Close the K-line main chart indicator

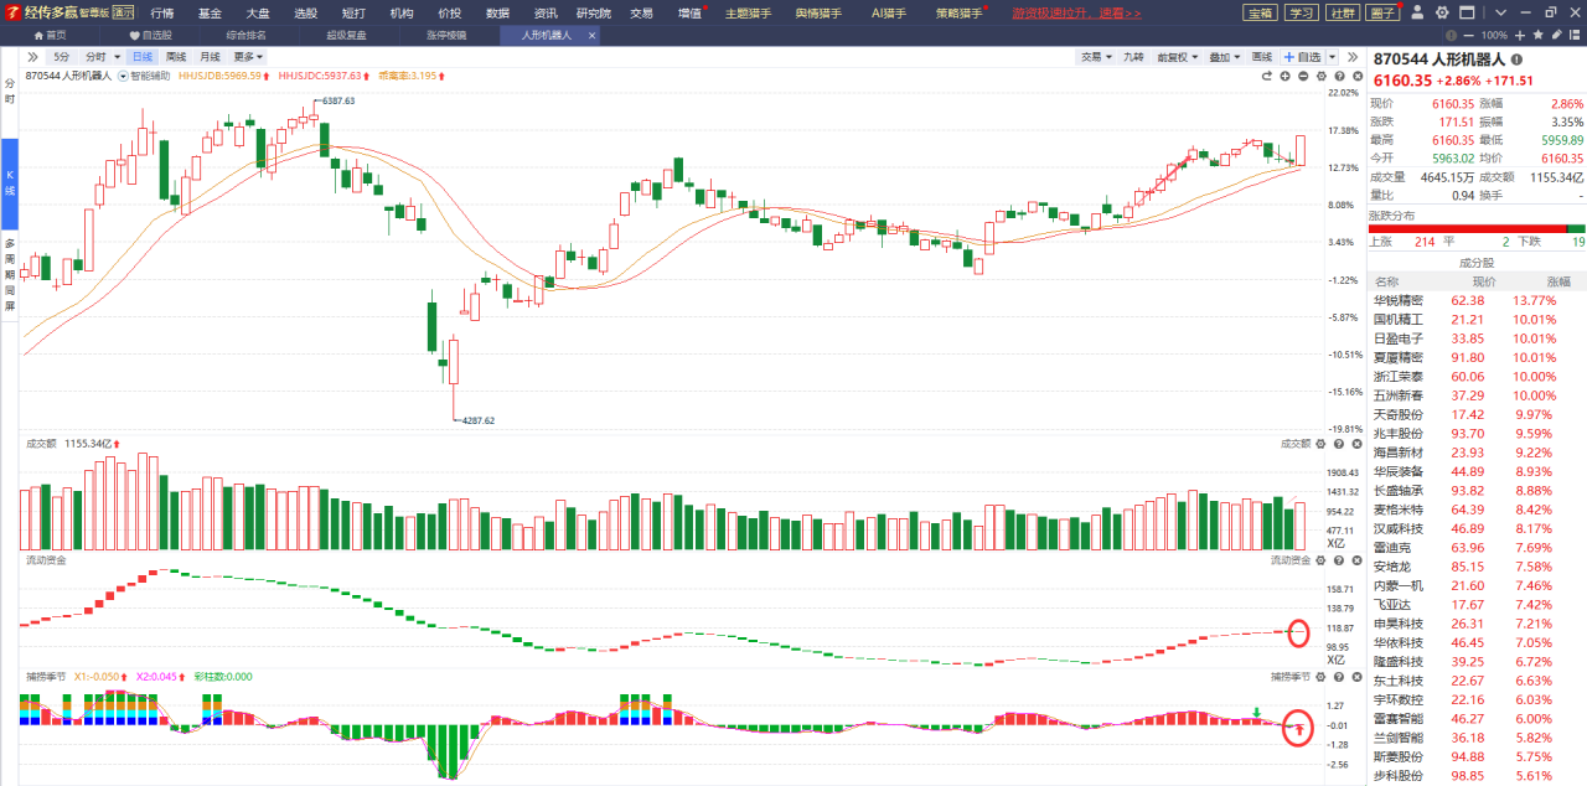point(1357,76)
